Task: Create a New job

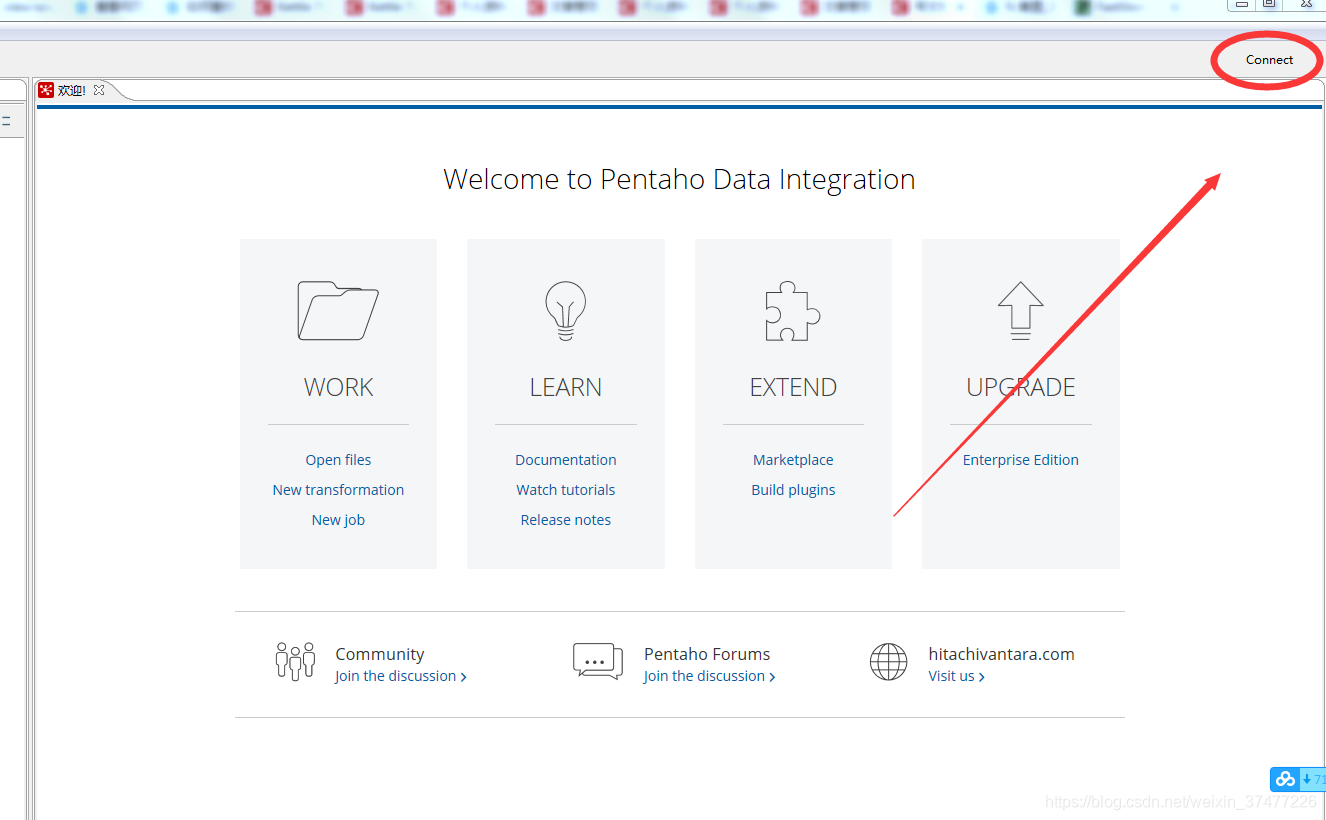Action: [x=338, y=520]
